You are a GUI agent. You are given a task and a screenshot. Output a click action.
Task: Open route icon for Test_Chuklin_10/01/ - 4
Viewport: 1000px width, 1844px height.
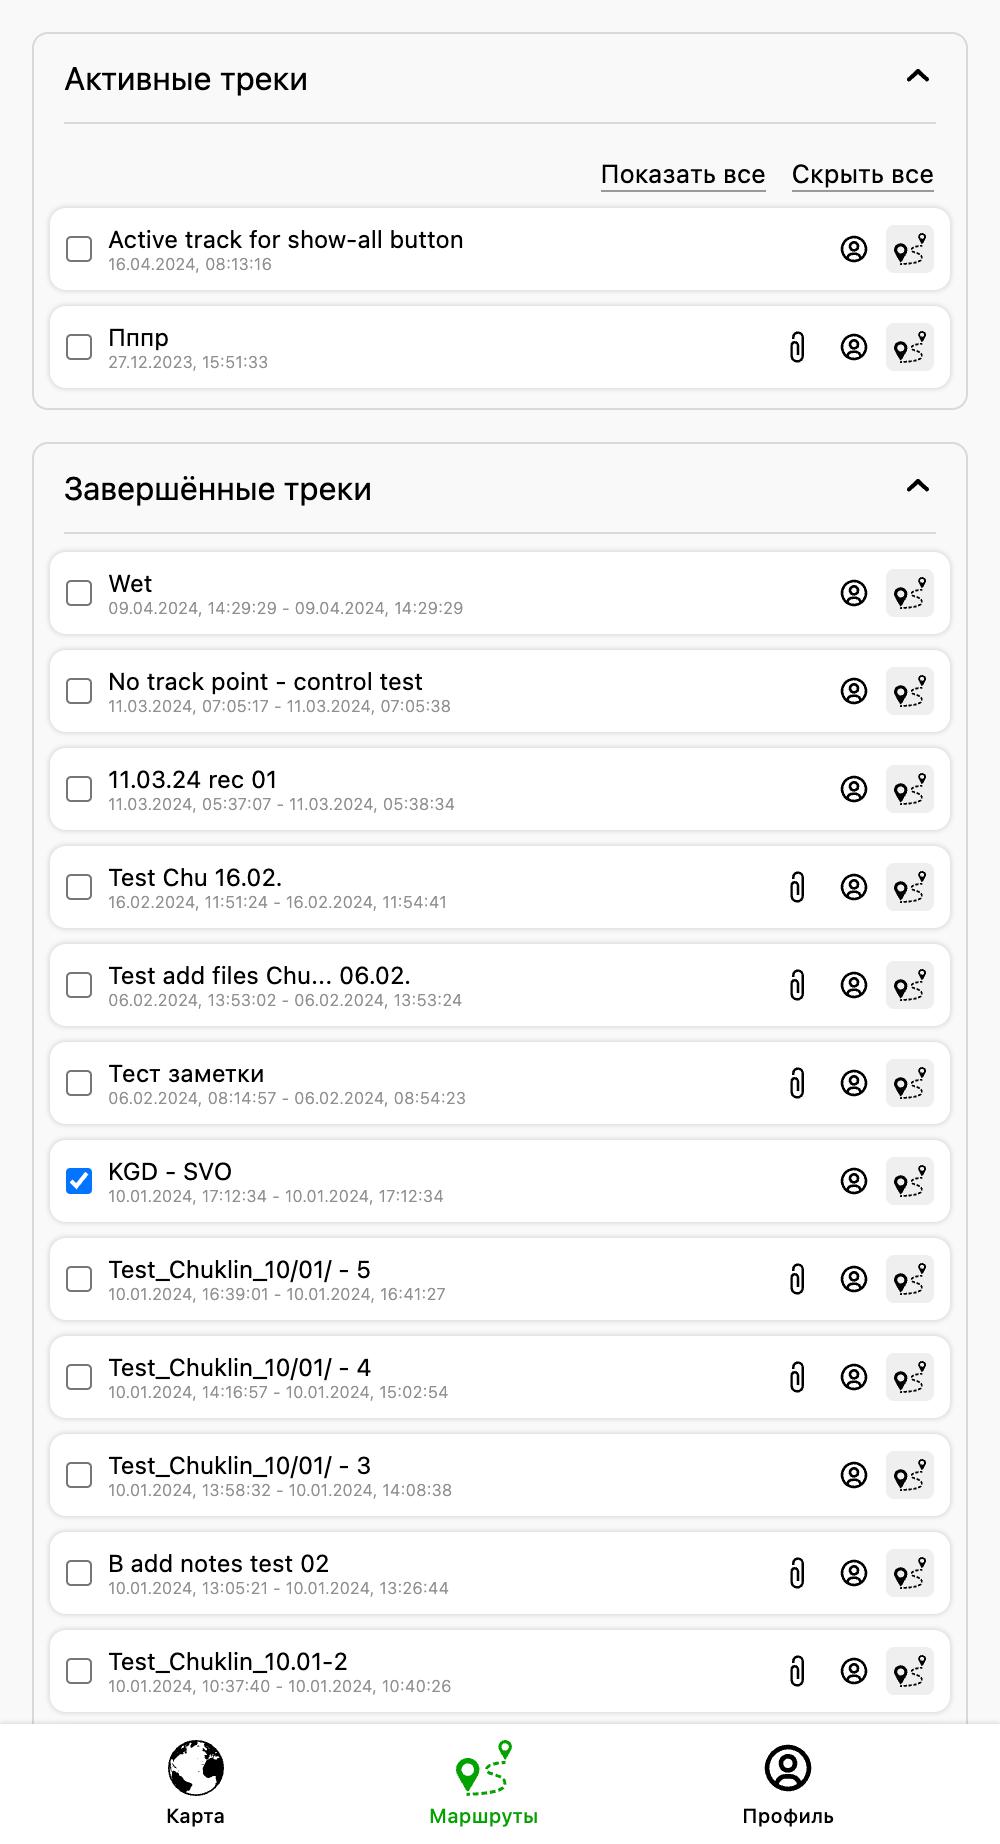(910, 1377)
